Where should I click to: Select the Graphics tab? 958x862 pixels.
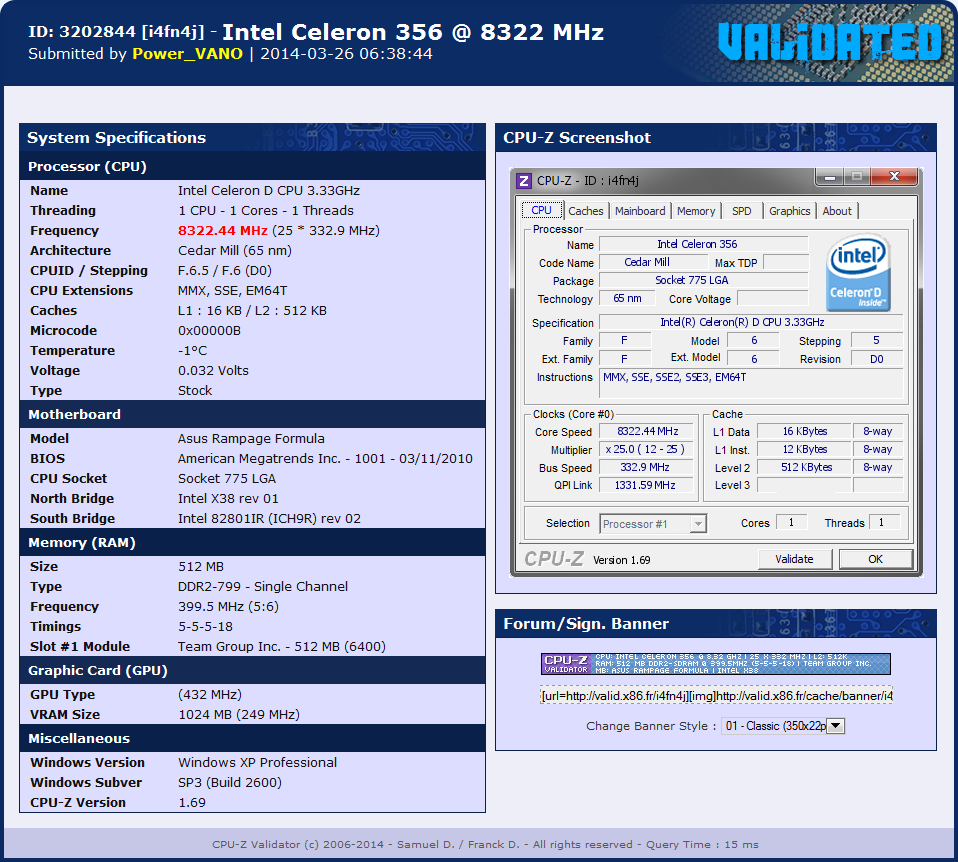(x=789, y=211)
